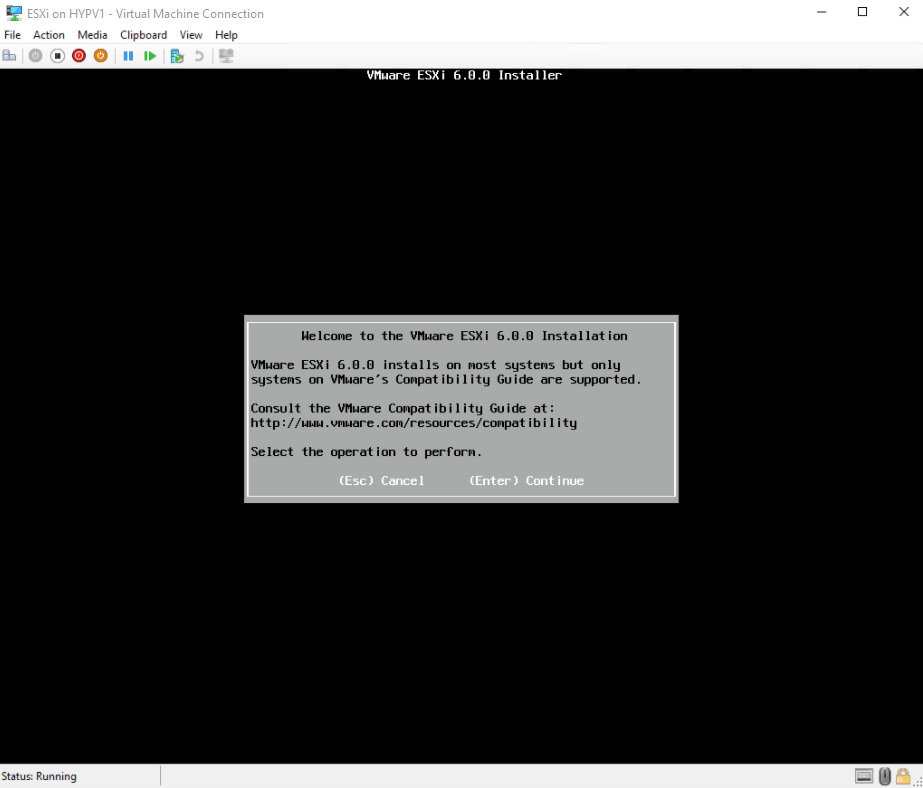Reset the VM with the green play icon
The height and width of the screenshot is (788, 923).
tap(150, 56)
